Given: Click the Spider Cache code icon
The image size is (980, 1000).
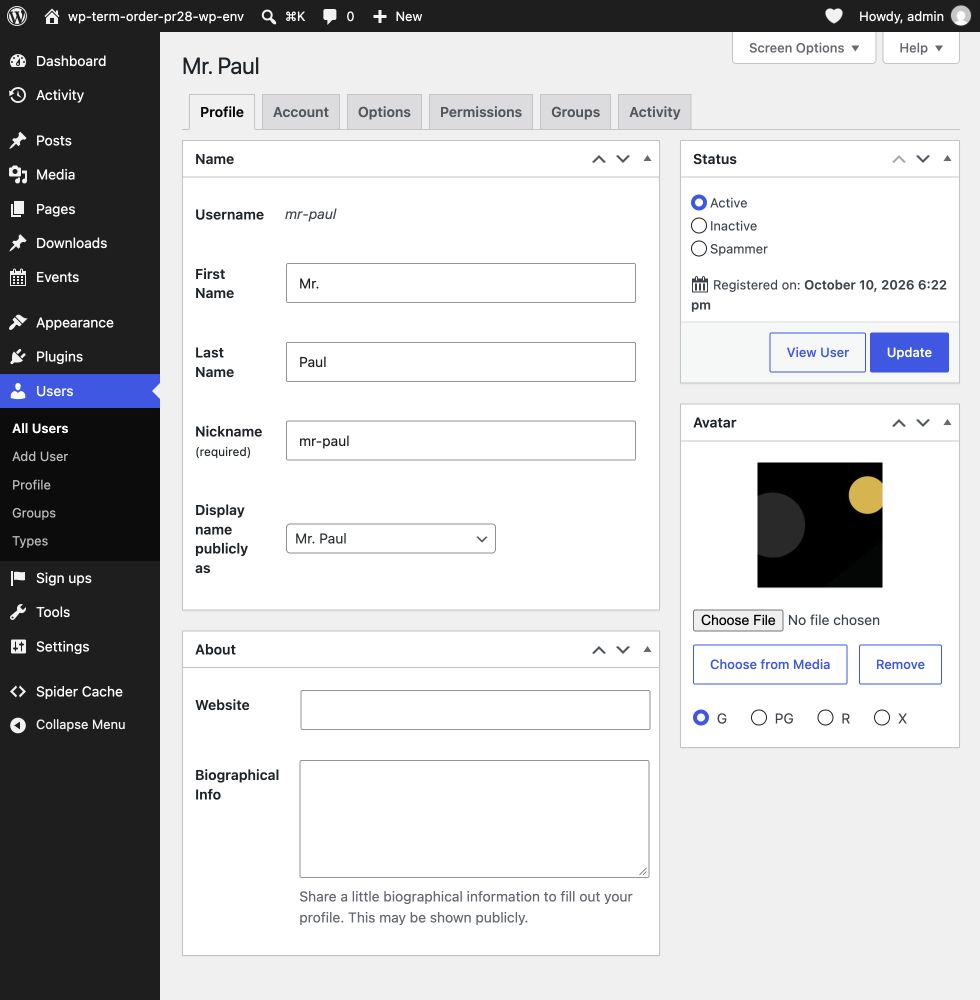Looking at the screenshot, I should click(18, 691).
